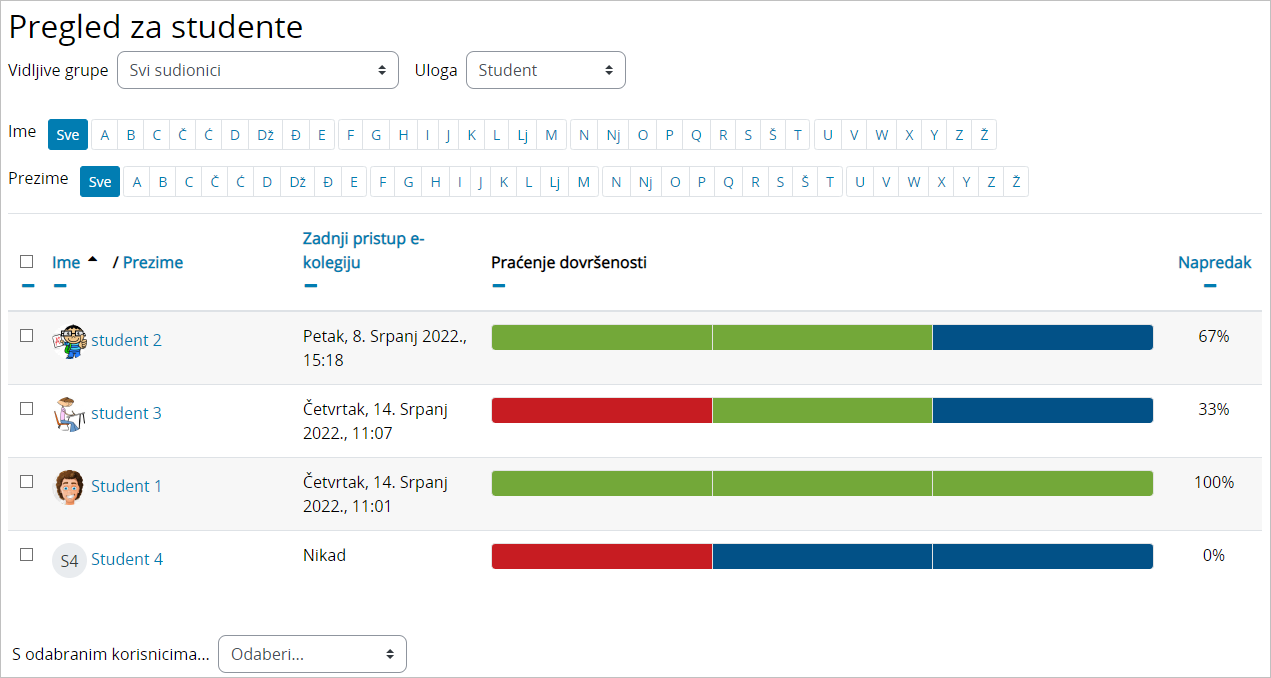Select the Student 4 row checkbox

pyautogui.click(x=27, y=555)
